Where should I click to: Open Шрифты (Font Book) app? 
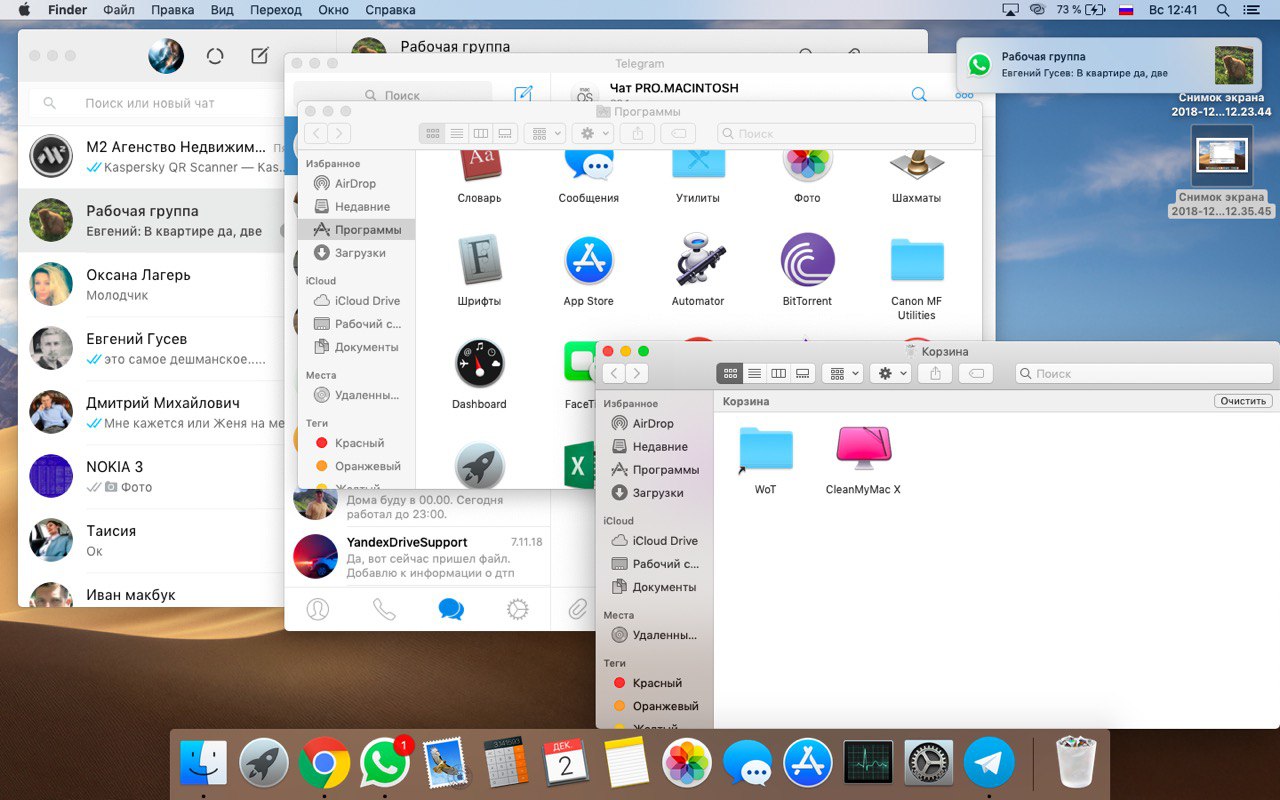pyautogui.click(x=479, y=260)
